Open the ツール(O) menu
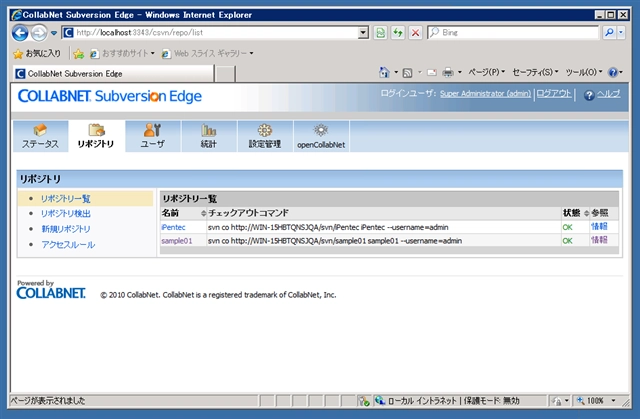The image size is (640, 419). [584, 72]
